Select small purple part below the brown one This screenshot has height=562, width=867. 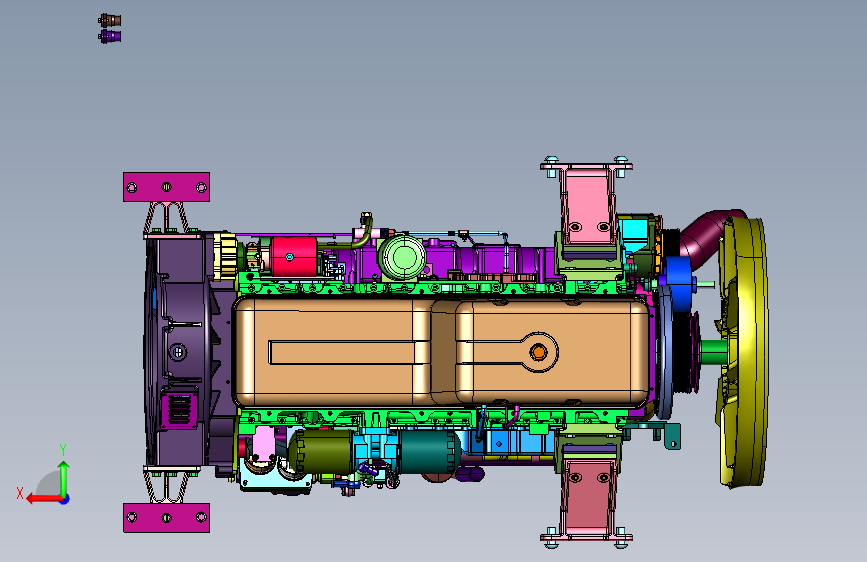[x=109, y=37]
